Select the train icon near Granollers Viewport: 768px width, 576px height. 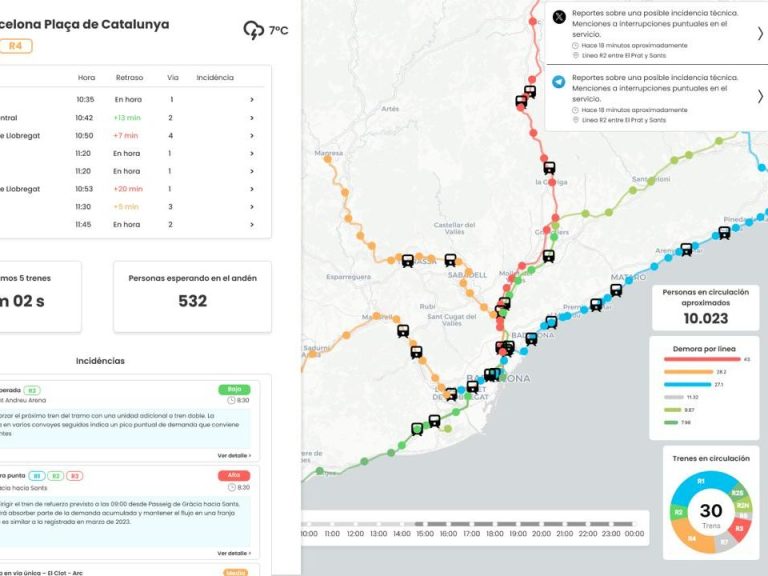[x=548, y=256]
